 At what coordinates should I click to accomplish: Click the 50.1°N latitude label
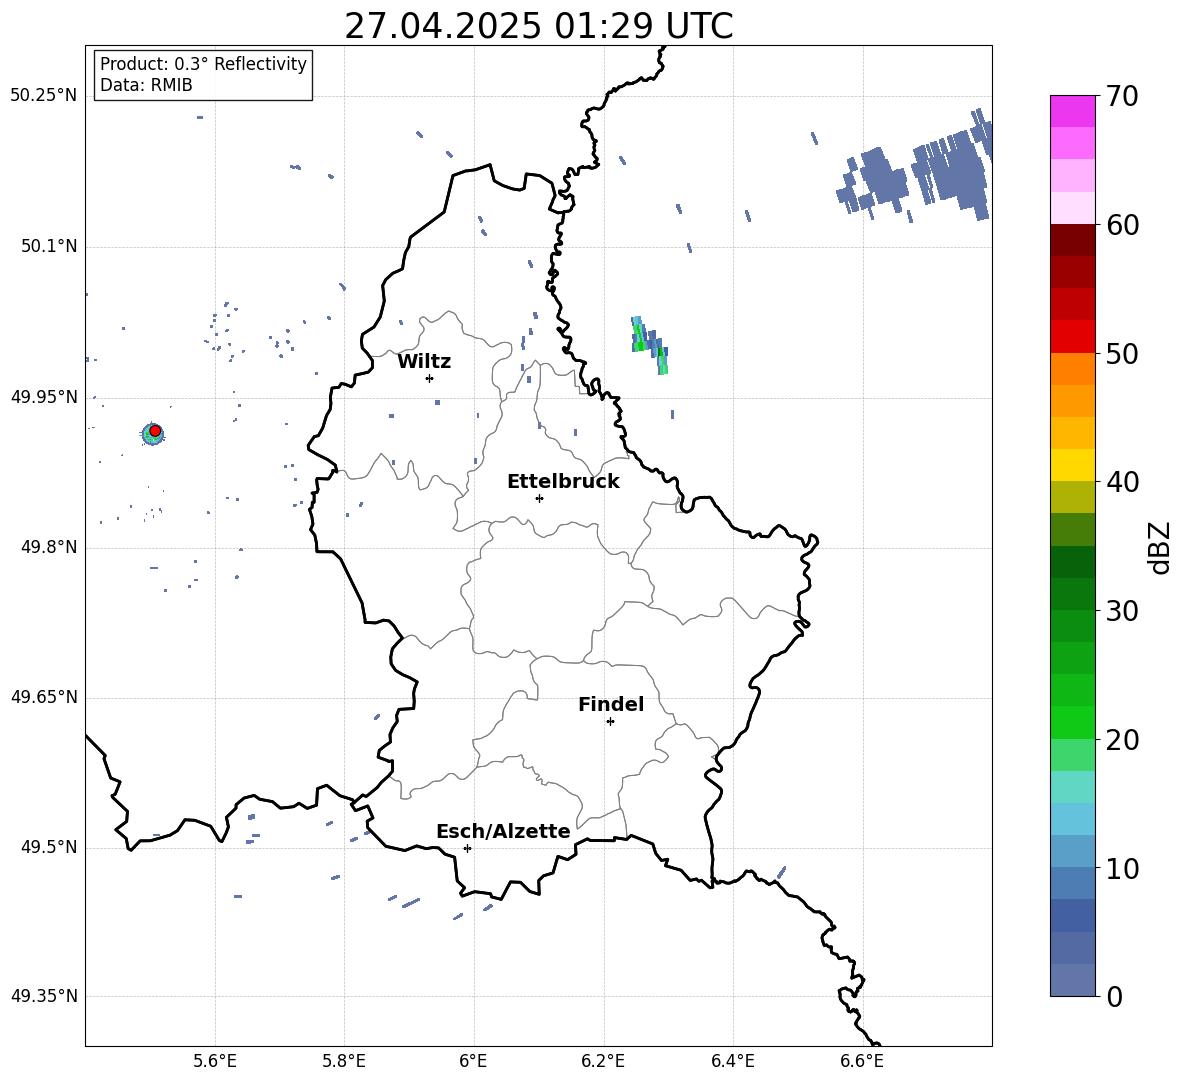[x=49, y=246]
